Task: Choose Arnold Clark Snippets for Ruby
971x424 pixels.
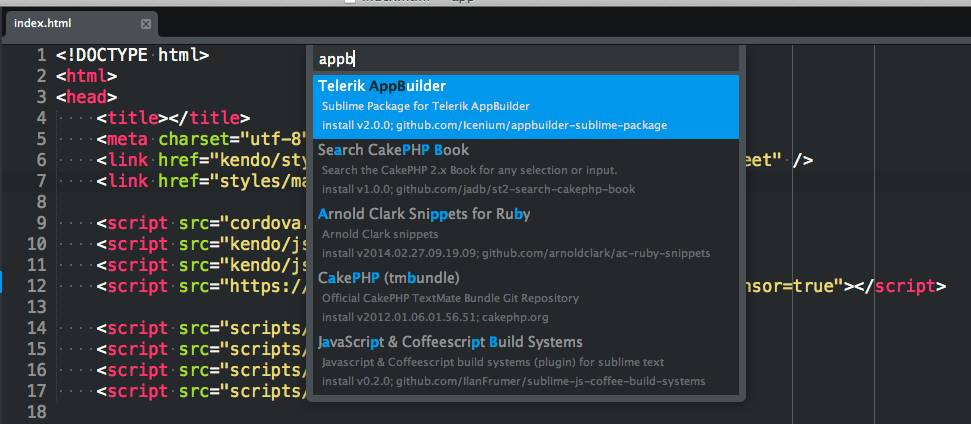Action: click(x=526, y=235)
